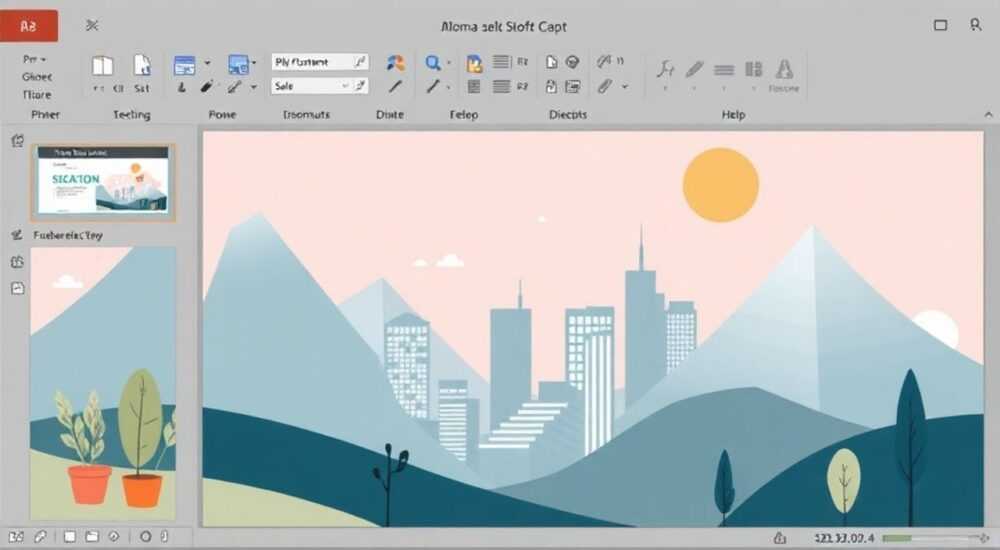
Task: Click bottom-left text block alignment icon
Action: click(474, 86)
